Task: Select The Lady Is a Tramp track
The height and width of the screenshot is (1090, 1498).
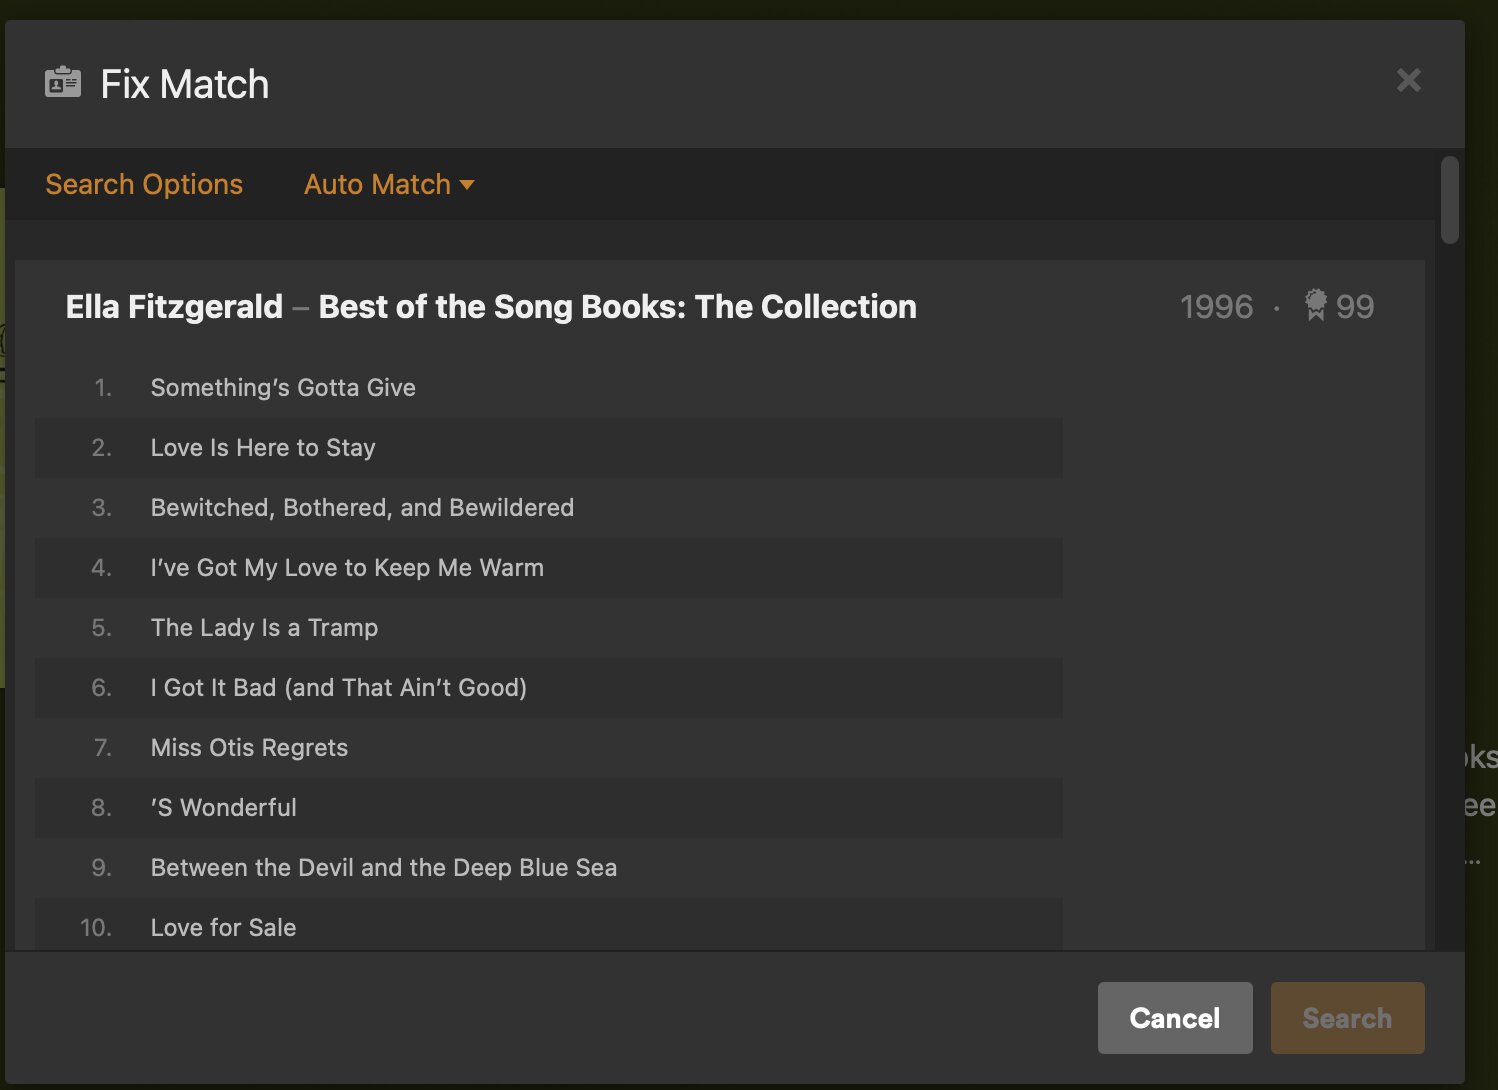Action: tap(549, 628)
